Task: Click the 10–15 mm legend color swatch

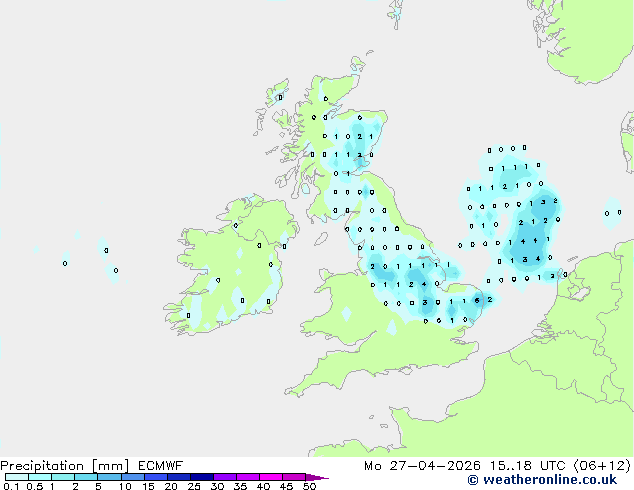Action: (x=133, y=477)
